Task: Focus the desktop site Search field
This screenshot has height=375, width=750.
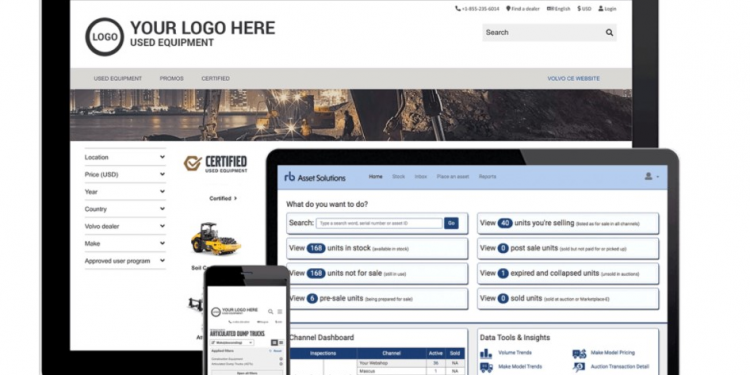Action: tap(549, 33)
